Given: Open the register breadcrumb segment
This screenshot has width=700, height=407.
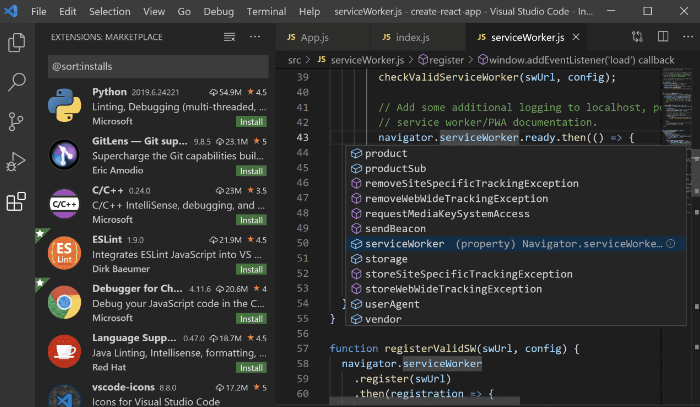Looking at the screenshot, I should pyautogui.click(x=441, y=60).
